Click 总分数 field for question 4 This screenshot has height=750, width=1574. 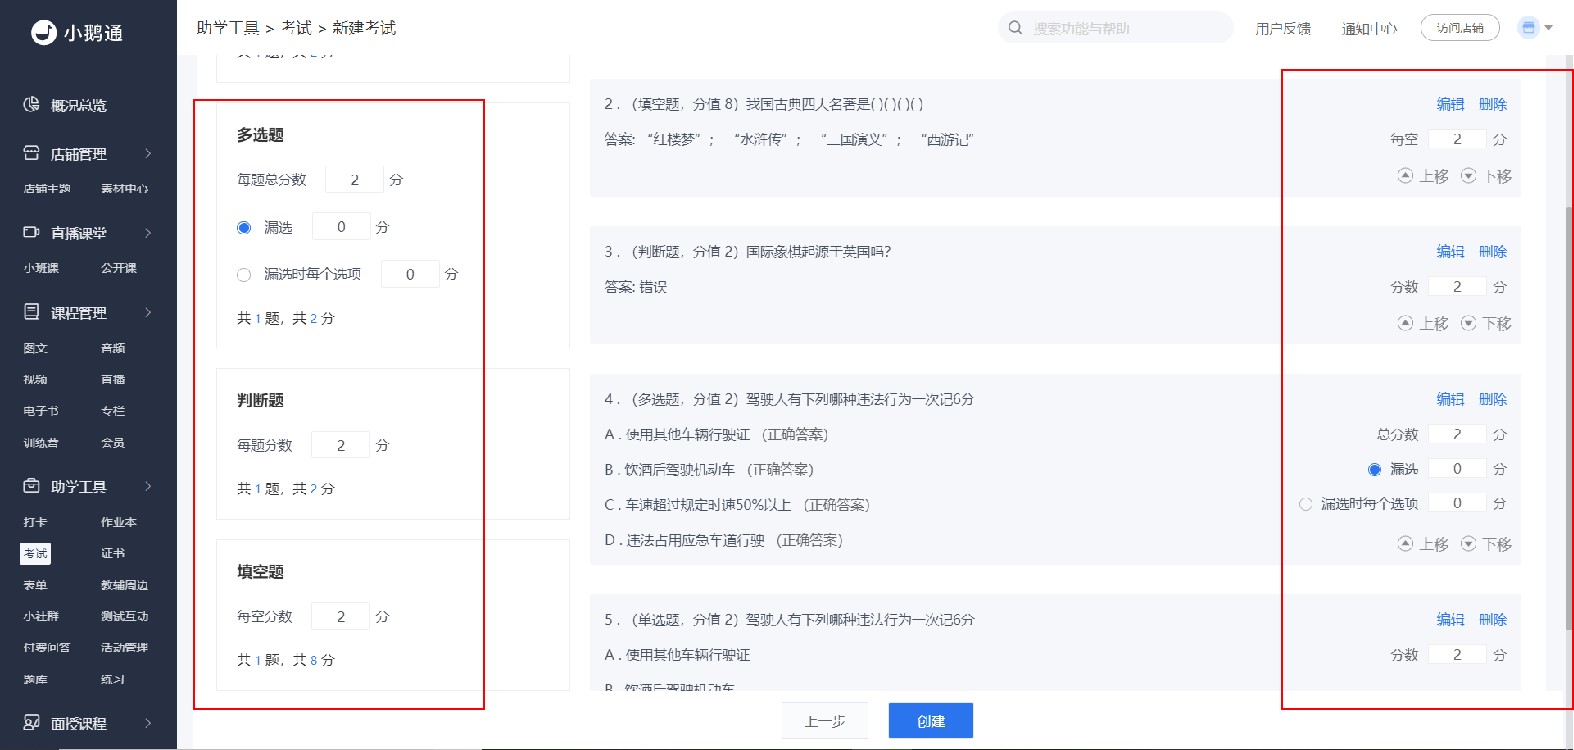1457,434
